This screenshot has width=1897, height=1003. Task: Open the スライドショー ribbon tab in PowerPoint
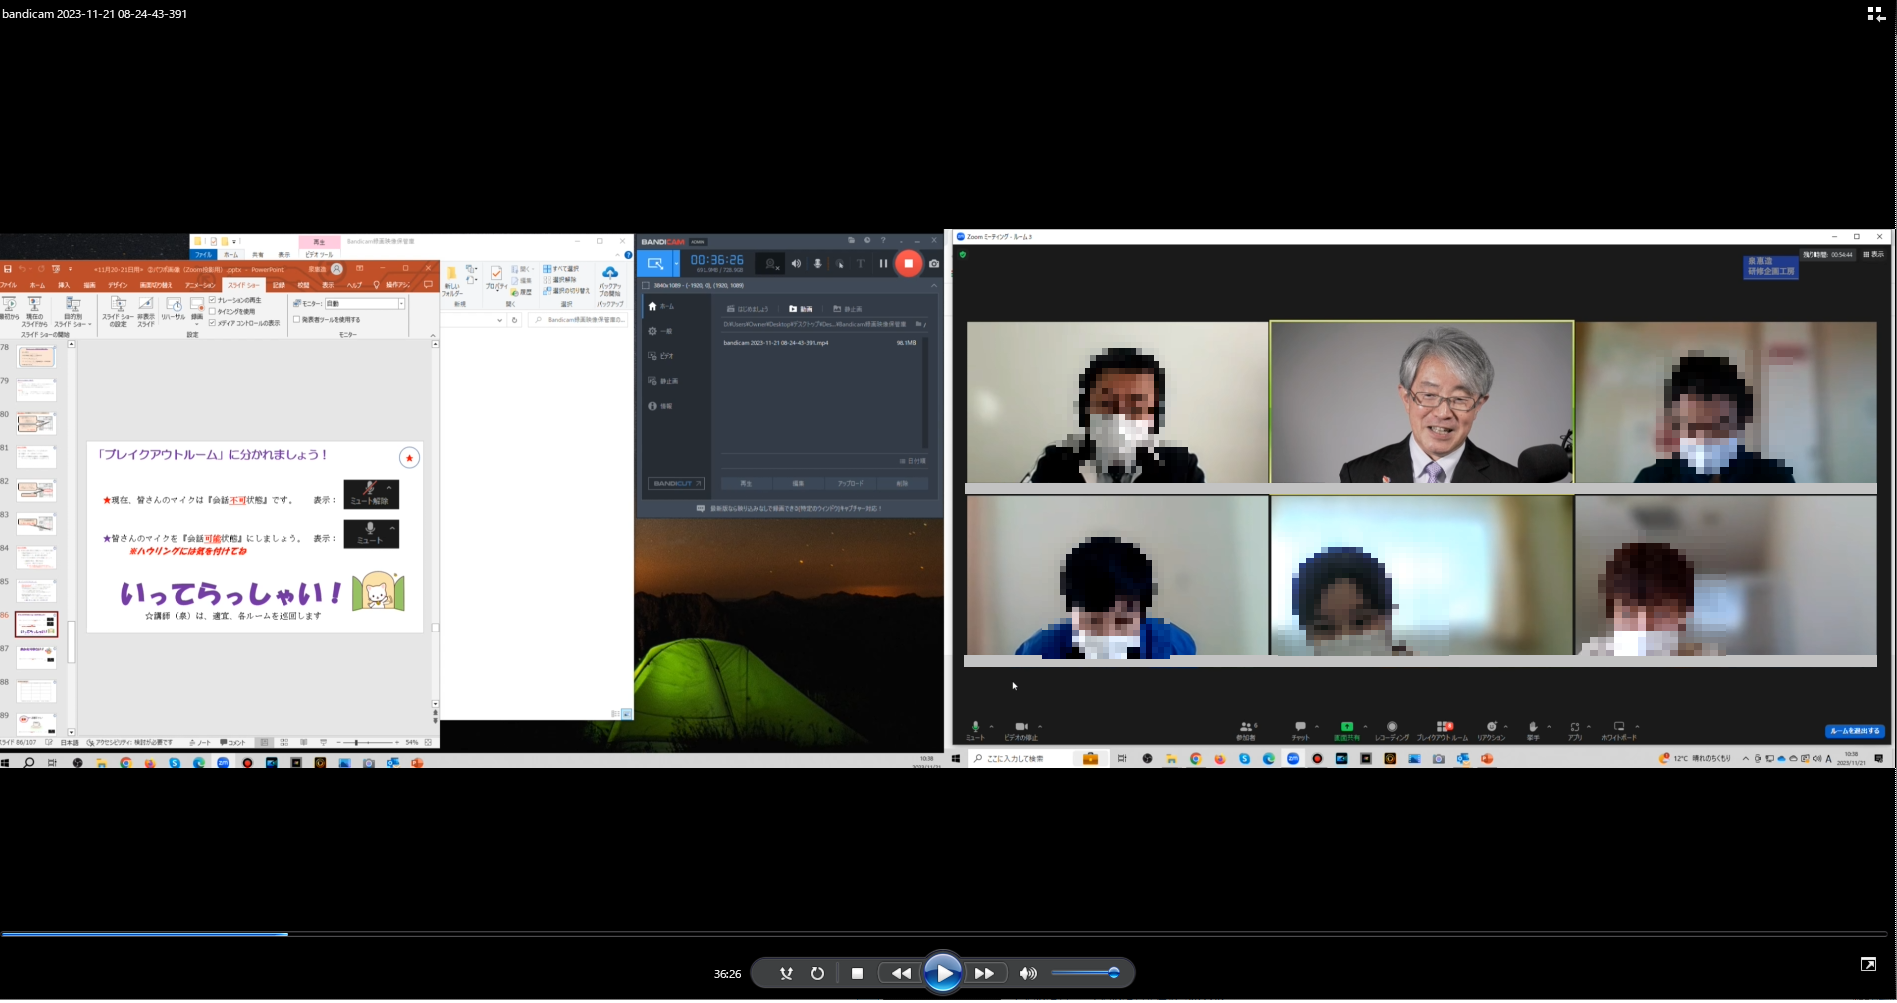[244, 285]
